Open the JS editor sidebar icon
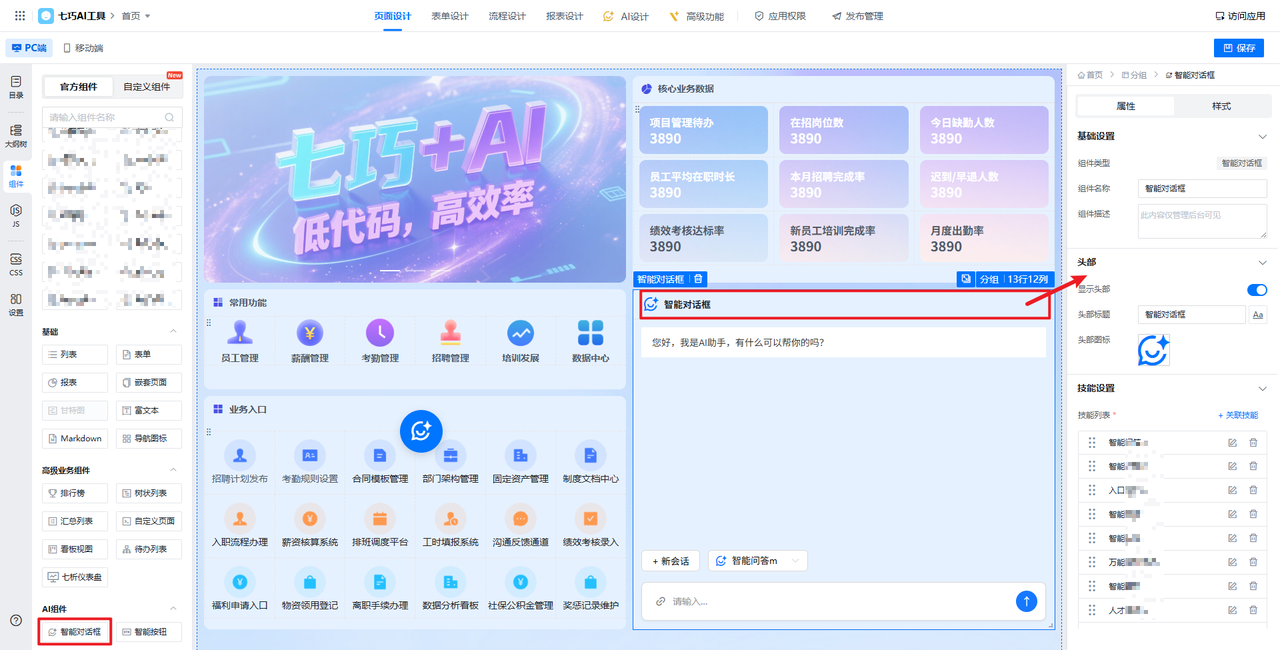 (x=15, y=216)
